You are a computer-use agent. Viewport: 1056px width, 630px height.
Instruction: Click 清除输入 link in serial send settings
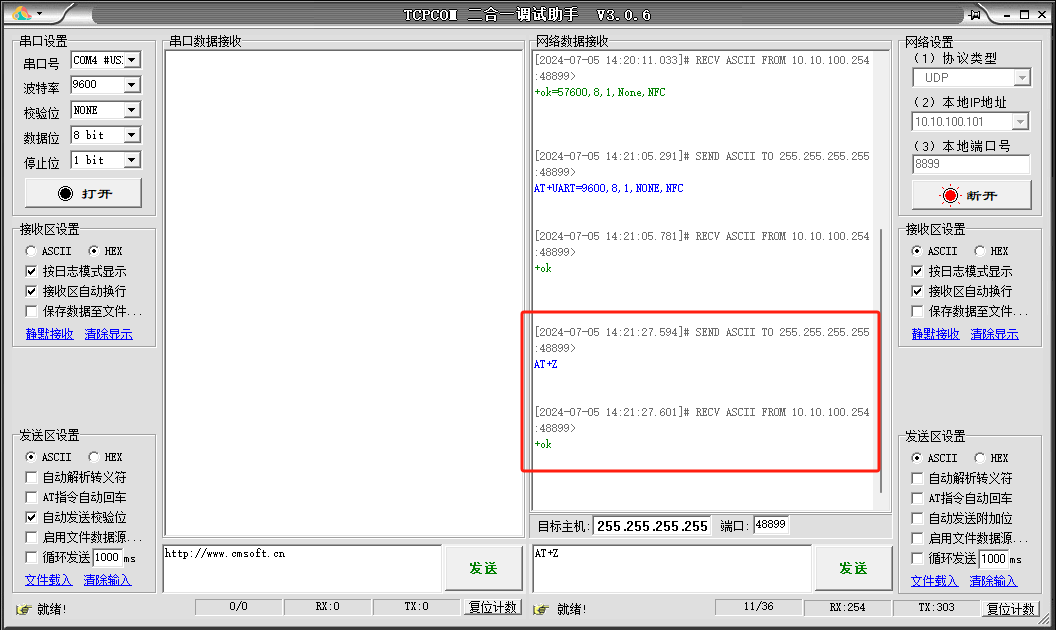107,579
